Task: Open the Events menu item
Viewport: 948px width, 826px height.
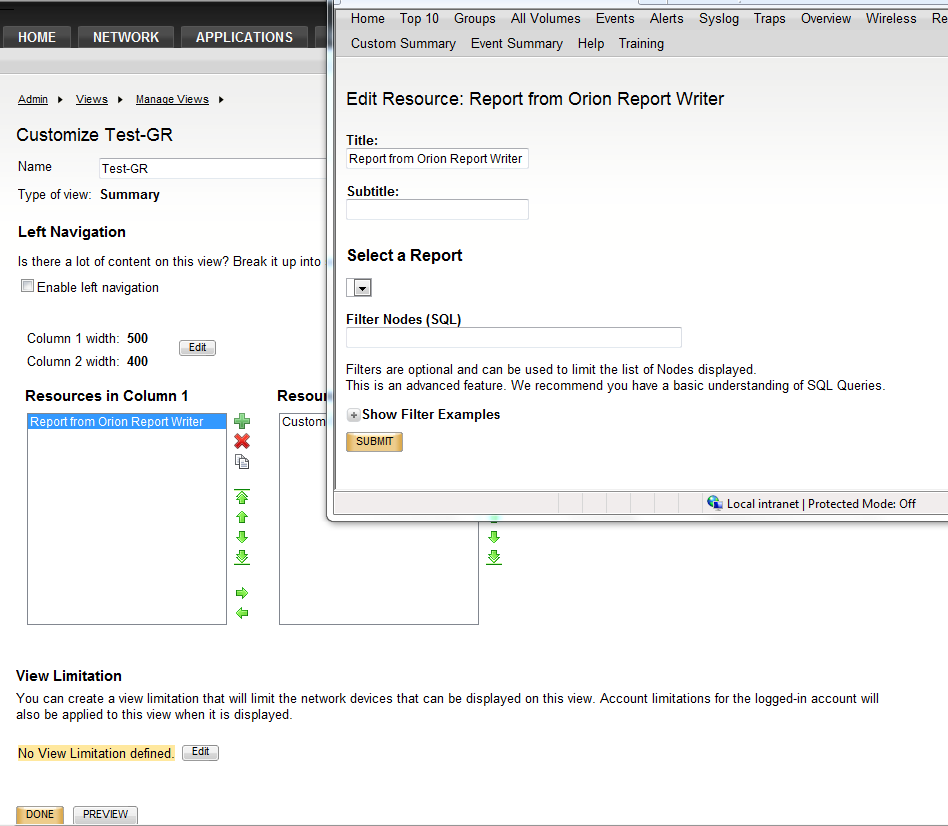Action: (x=615, y=19)
